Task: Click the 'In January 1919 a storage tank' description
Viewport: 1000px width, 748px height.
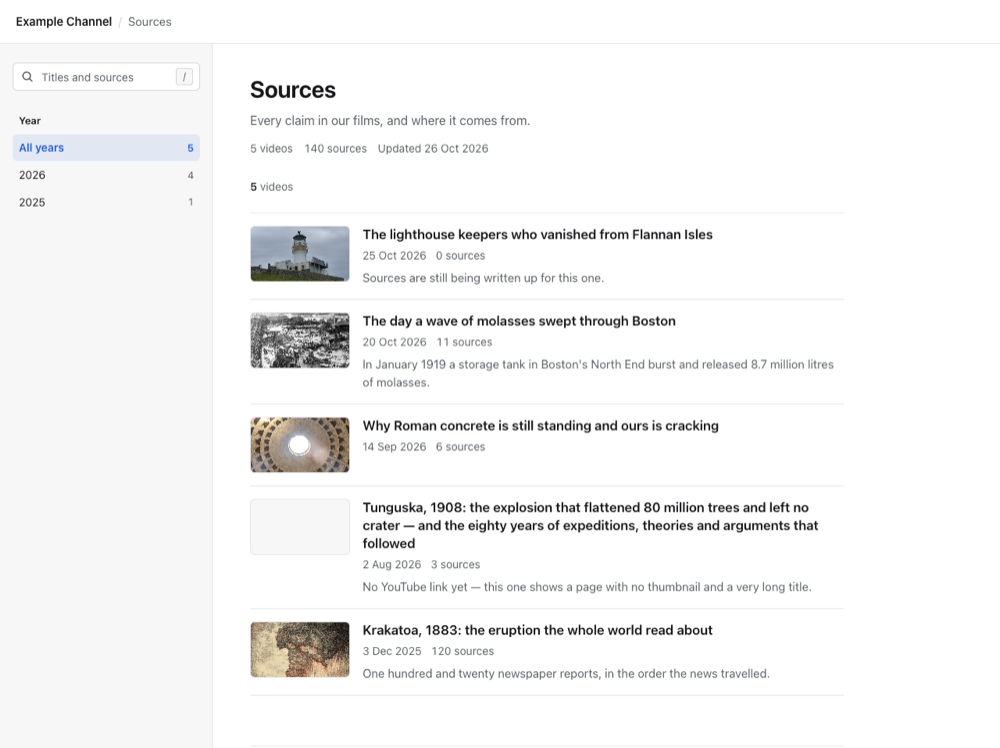Action: pos(598,373)
